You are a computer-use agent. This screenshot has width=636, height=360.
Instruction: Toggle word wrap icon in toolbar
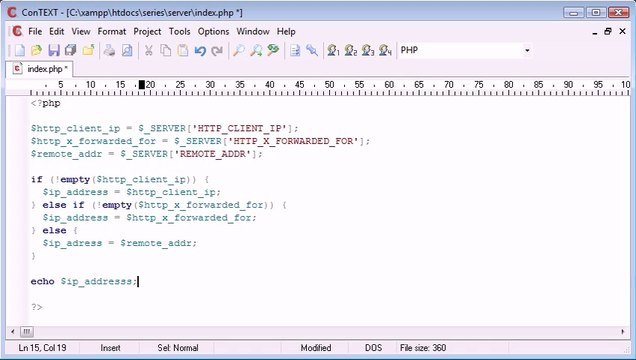295,50
